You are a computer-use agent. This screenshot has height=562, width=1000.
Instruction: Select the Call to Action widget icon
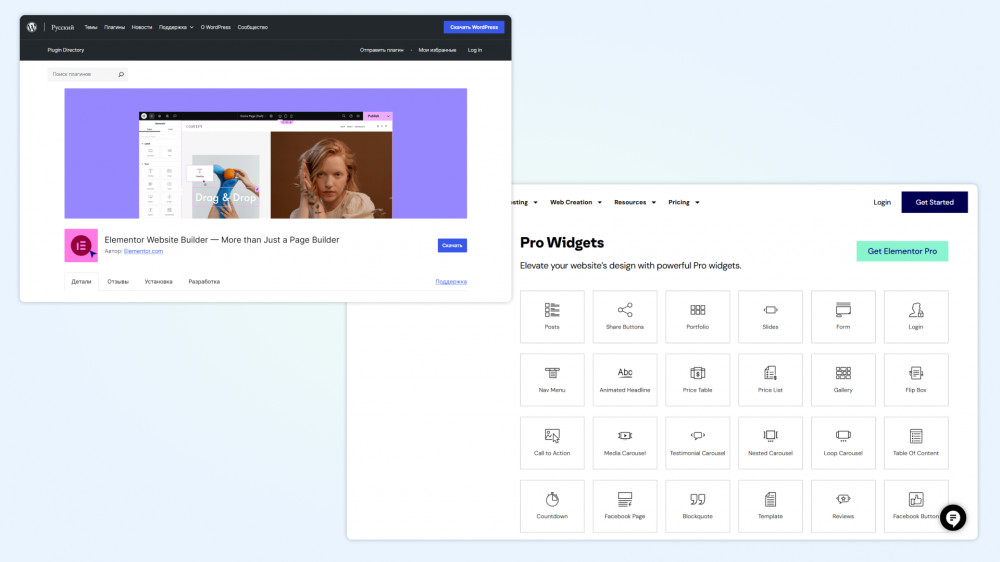click(552, 436)
